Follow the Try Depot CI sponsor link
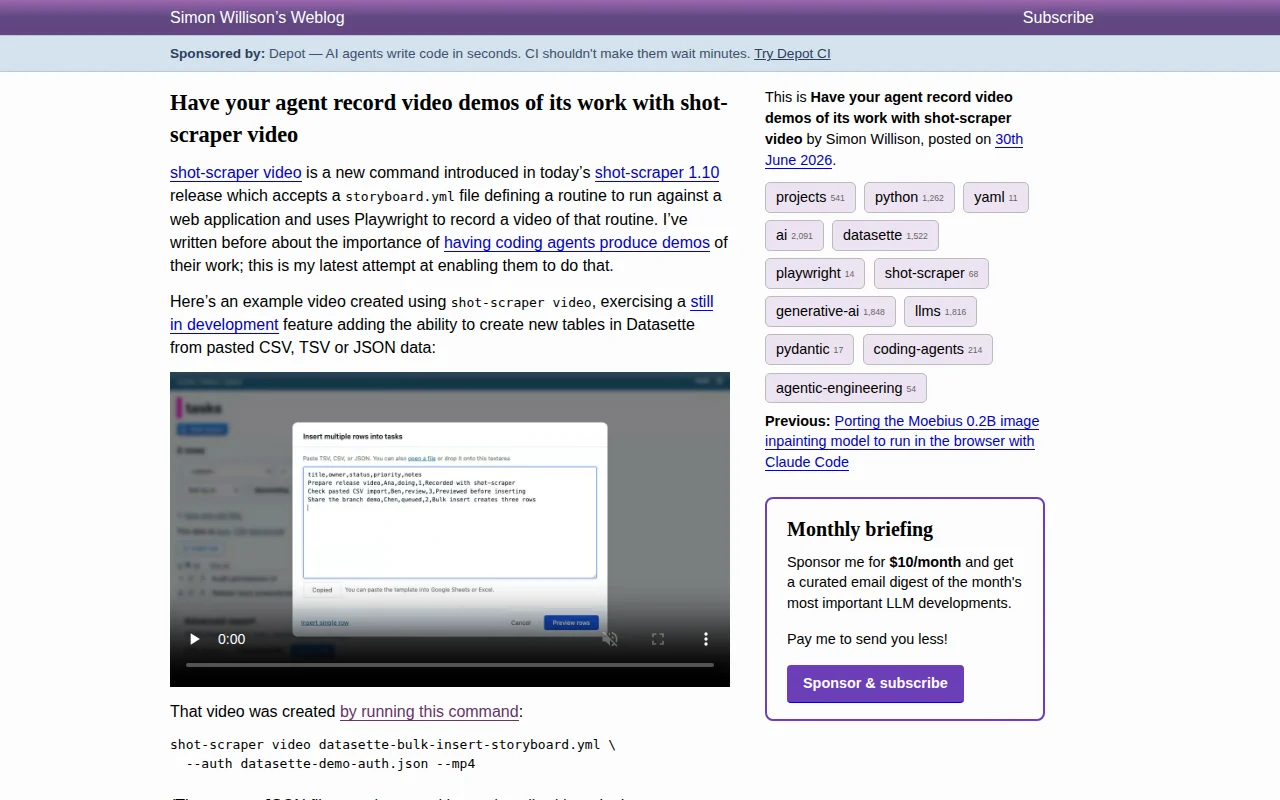 [x=792, y=54]
